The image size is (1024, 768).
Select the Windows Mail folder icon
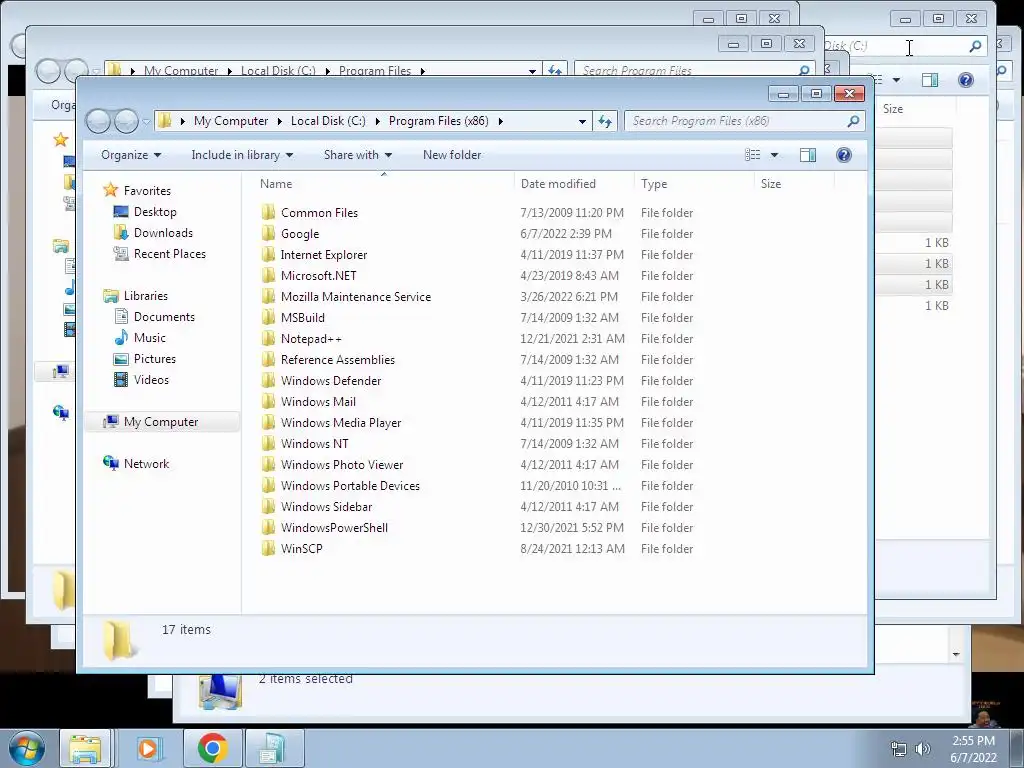tap(268, 401)
